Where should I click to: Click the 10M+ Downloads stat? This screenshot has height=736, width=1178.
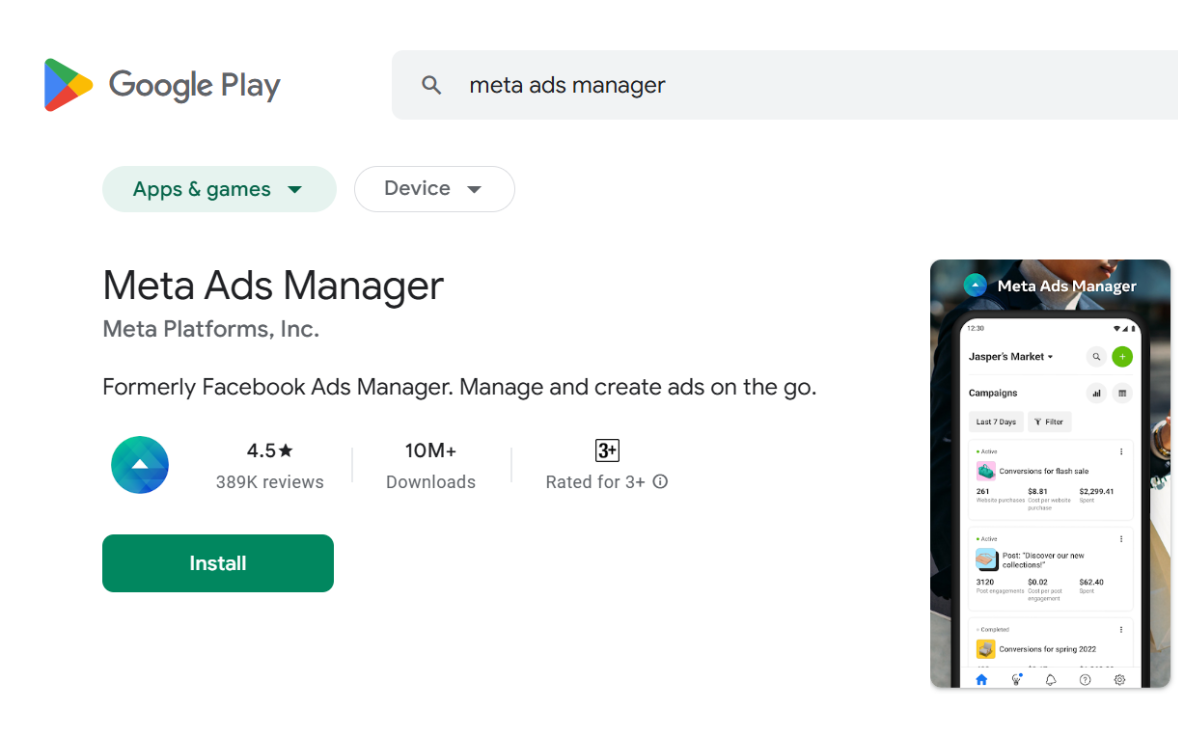pos(431,465)
